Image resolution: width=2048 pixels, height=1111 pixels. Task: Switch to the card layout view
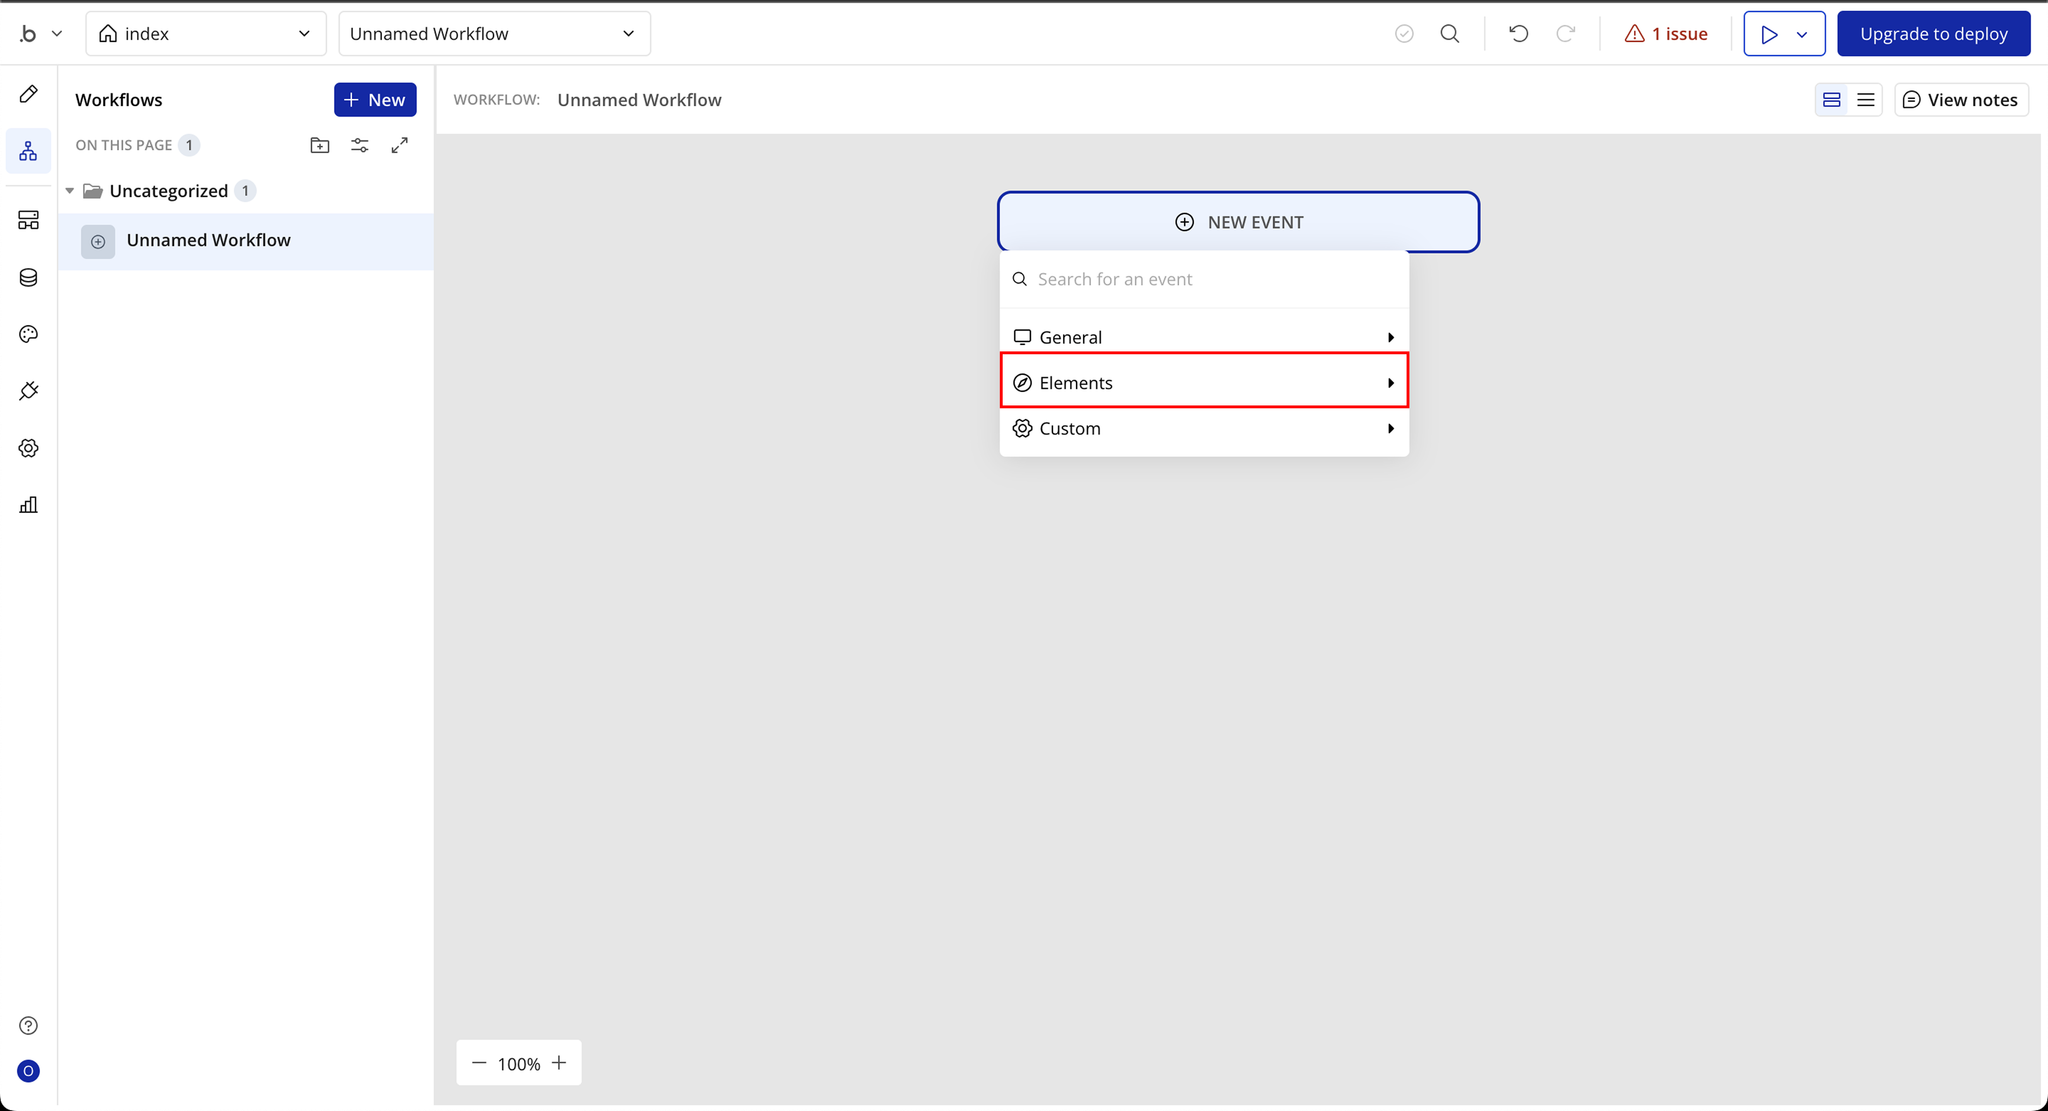1832,100
